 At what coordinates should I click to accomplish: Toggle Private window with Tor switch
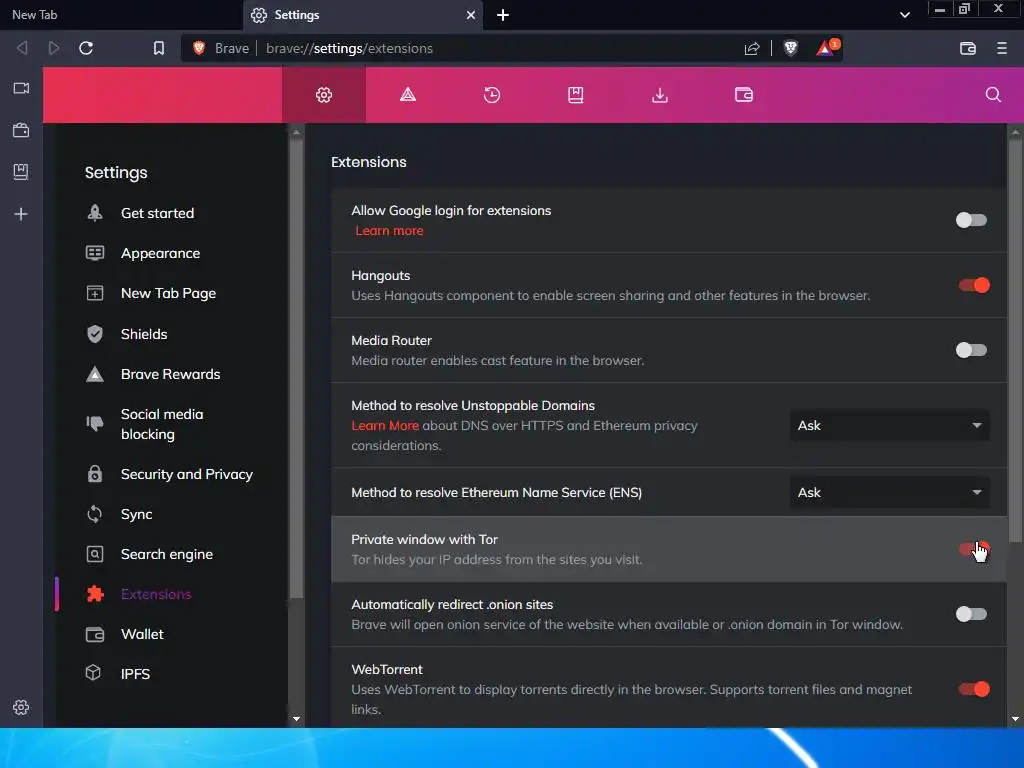974,549
